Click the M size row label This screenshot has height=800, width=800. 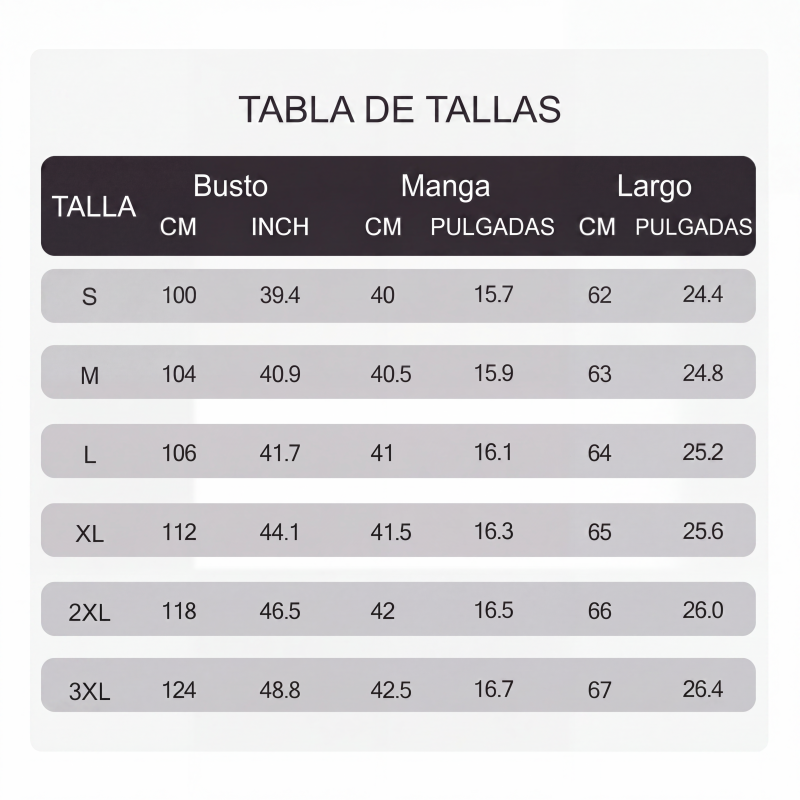(89, 376)
